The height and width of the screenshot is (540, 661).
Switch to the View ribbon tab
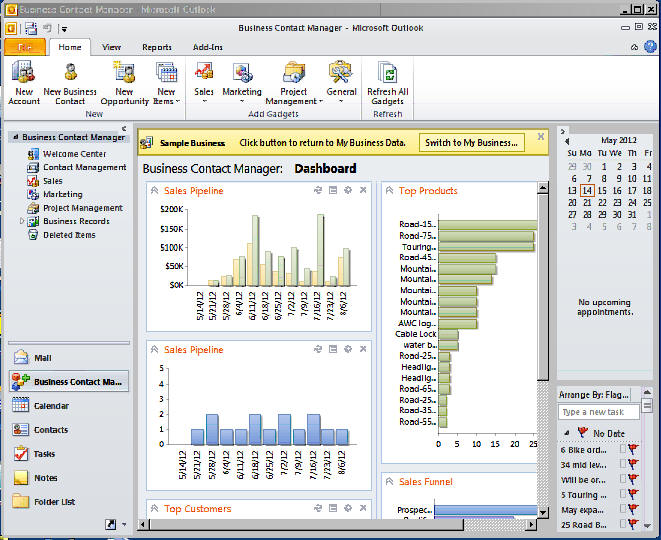pyautogui.click(x=111, y=47)
